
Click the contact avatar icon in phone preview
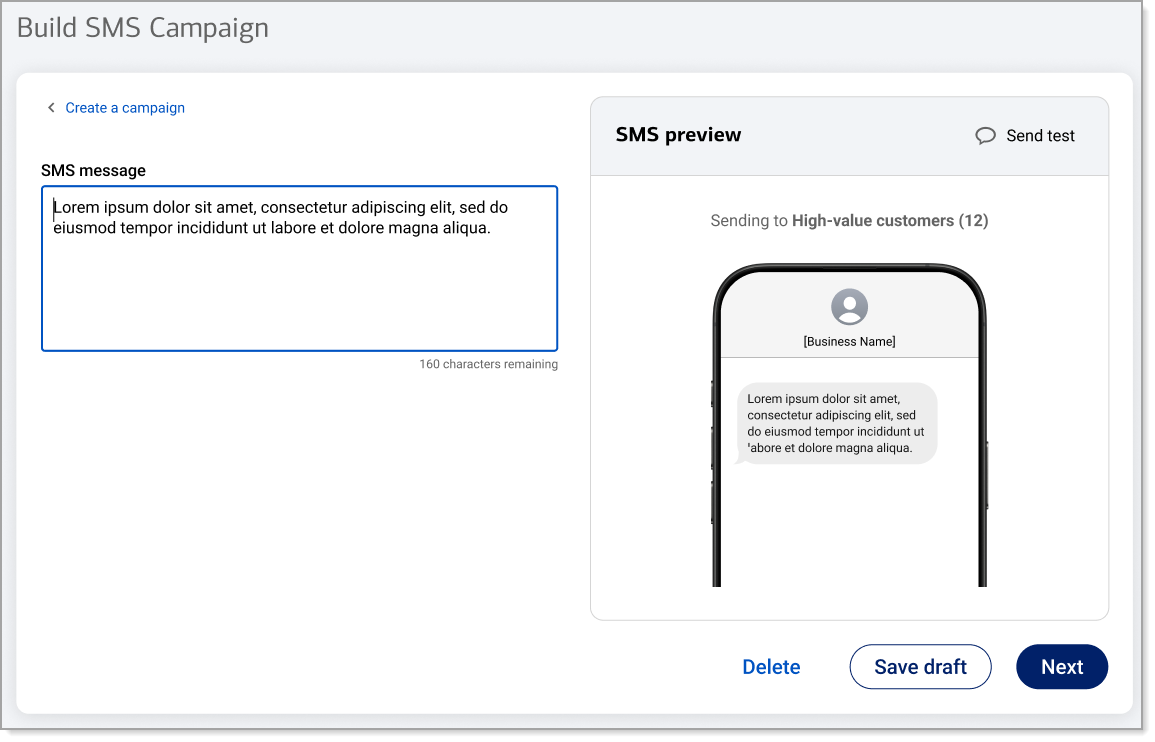click(x=849, y=307)
